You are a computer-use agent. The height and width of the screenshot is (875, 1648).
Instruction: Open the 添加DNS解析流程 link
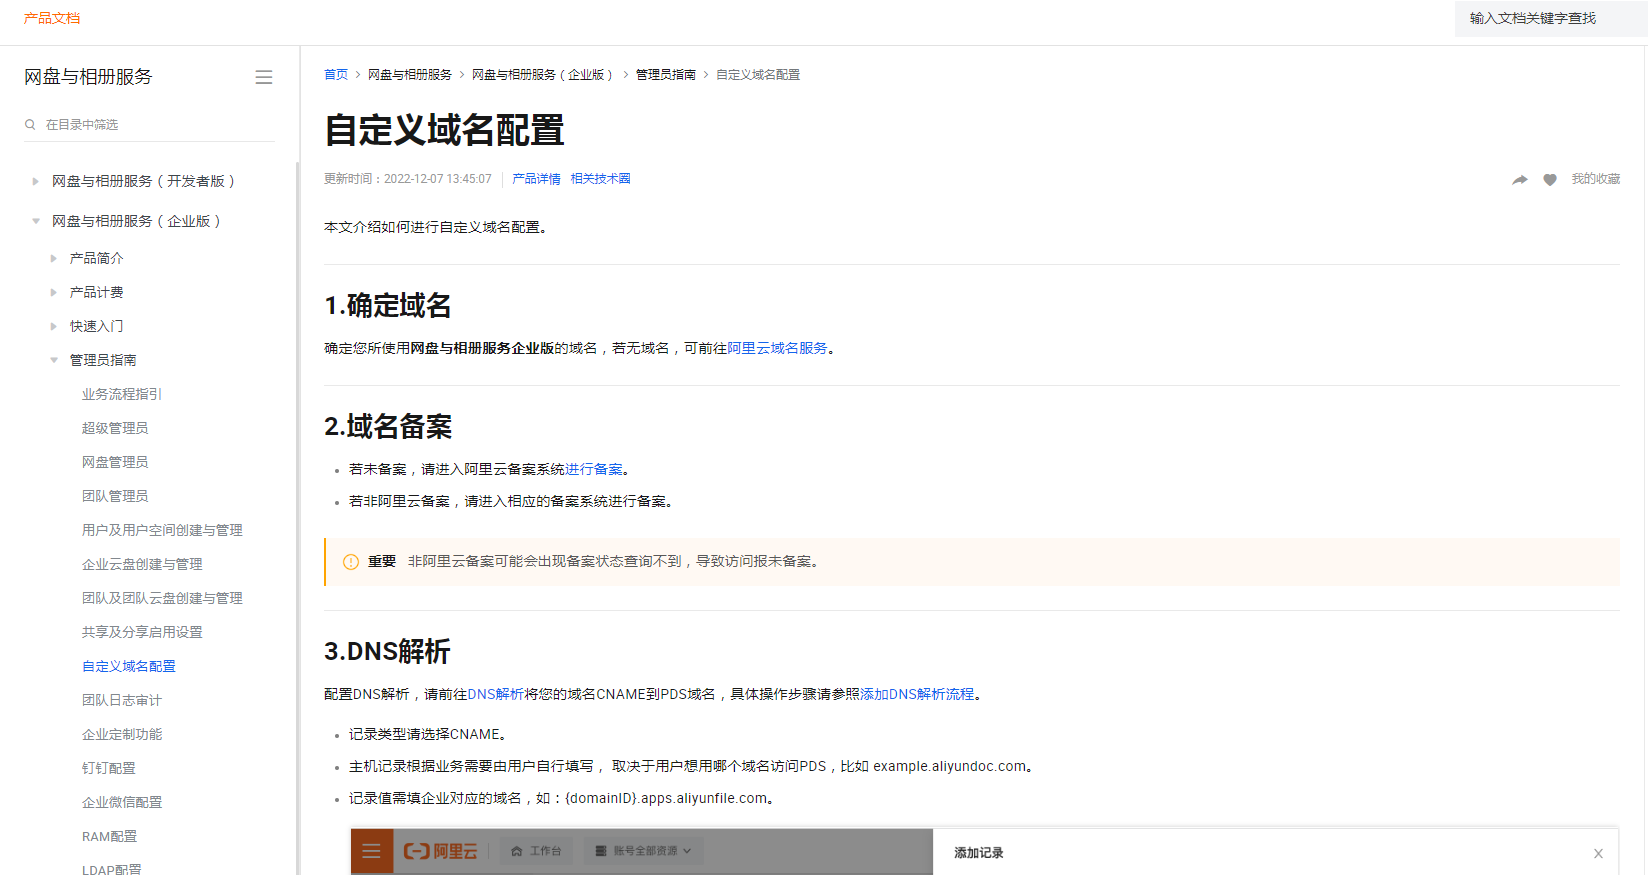coord(917,694)
